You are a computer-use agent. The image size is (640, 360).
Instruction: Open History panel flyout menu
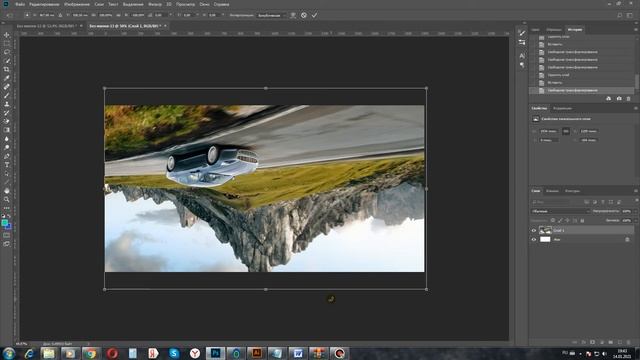636,29
